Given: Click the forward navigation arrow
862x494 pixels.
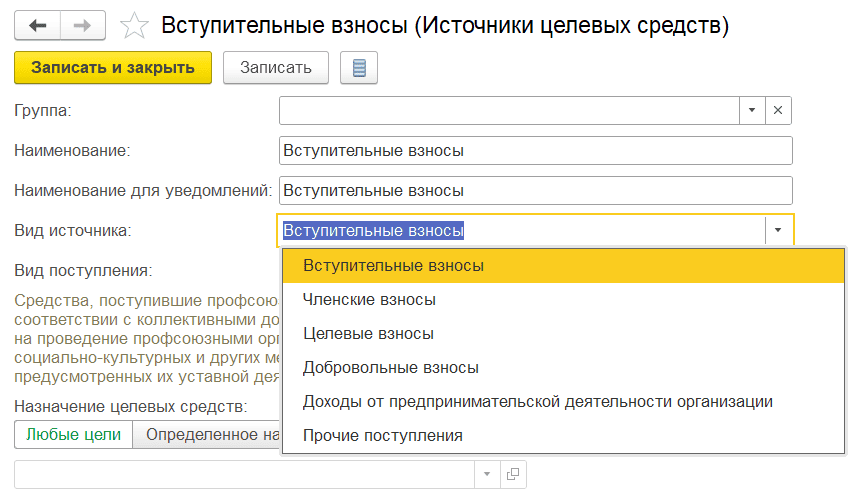Looking at the screenshot, I should 84,26.
